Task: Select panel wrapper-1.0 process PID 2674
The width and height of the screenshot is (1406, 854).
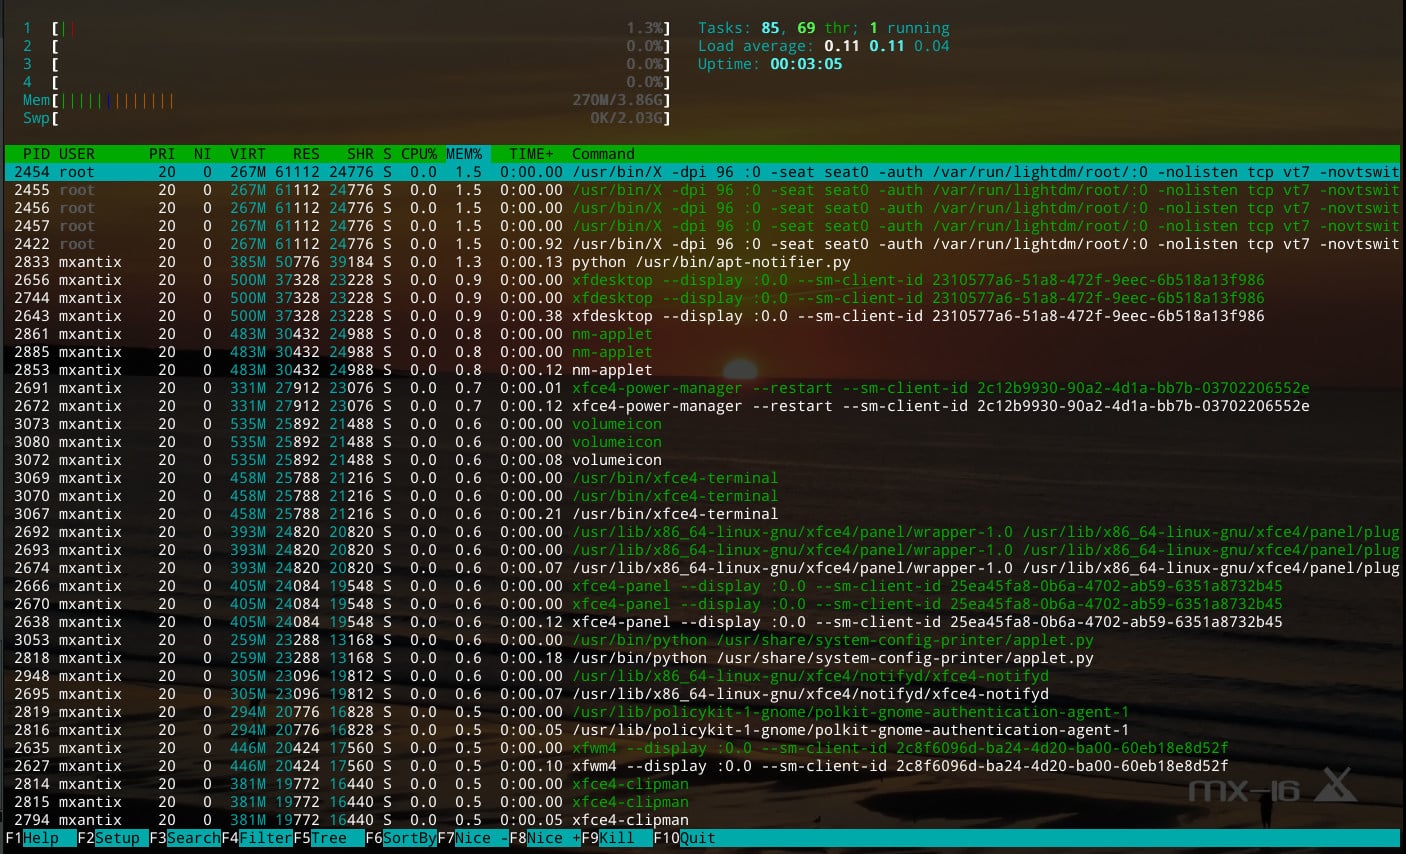Action: [702, 568]
